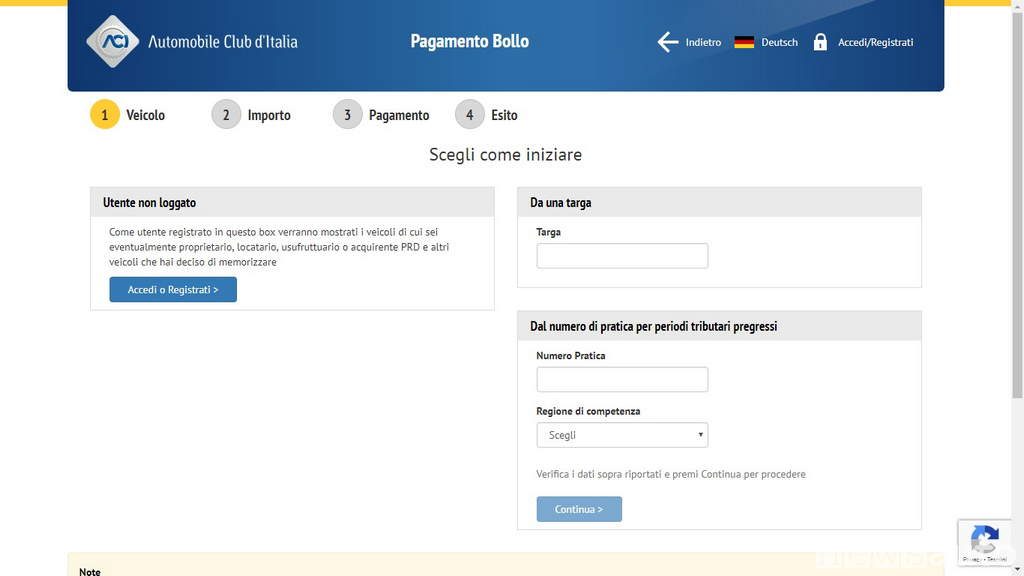
Task: Click the Scegli come iniziare heading
Action: tap(505, 155)
